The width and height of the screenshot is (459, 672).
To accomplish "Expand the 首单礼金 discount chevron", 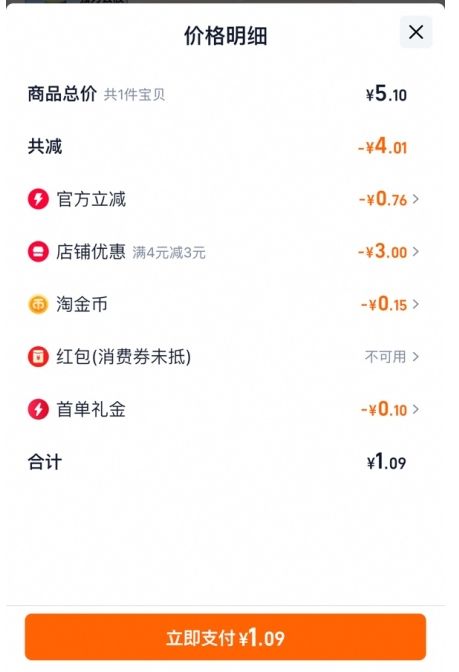I will click(415, 409).
